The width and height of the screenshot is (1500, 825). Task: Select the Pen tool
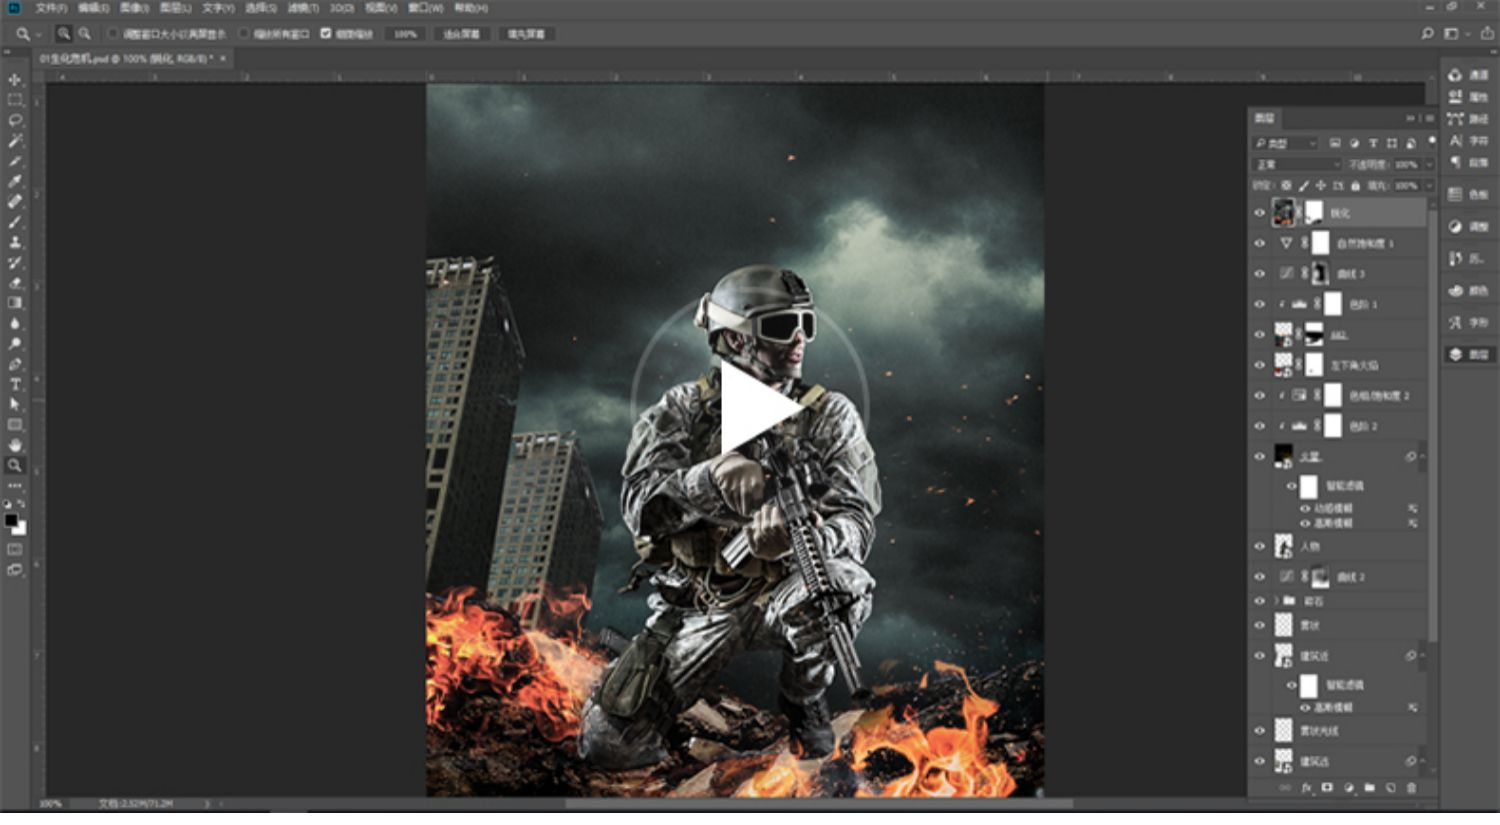click(14, 364)
